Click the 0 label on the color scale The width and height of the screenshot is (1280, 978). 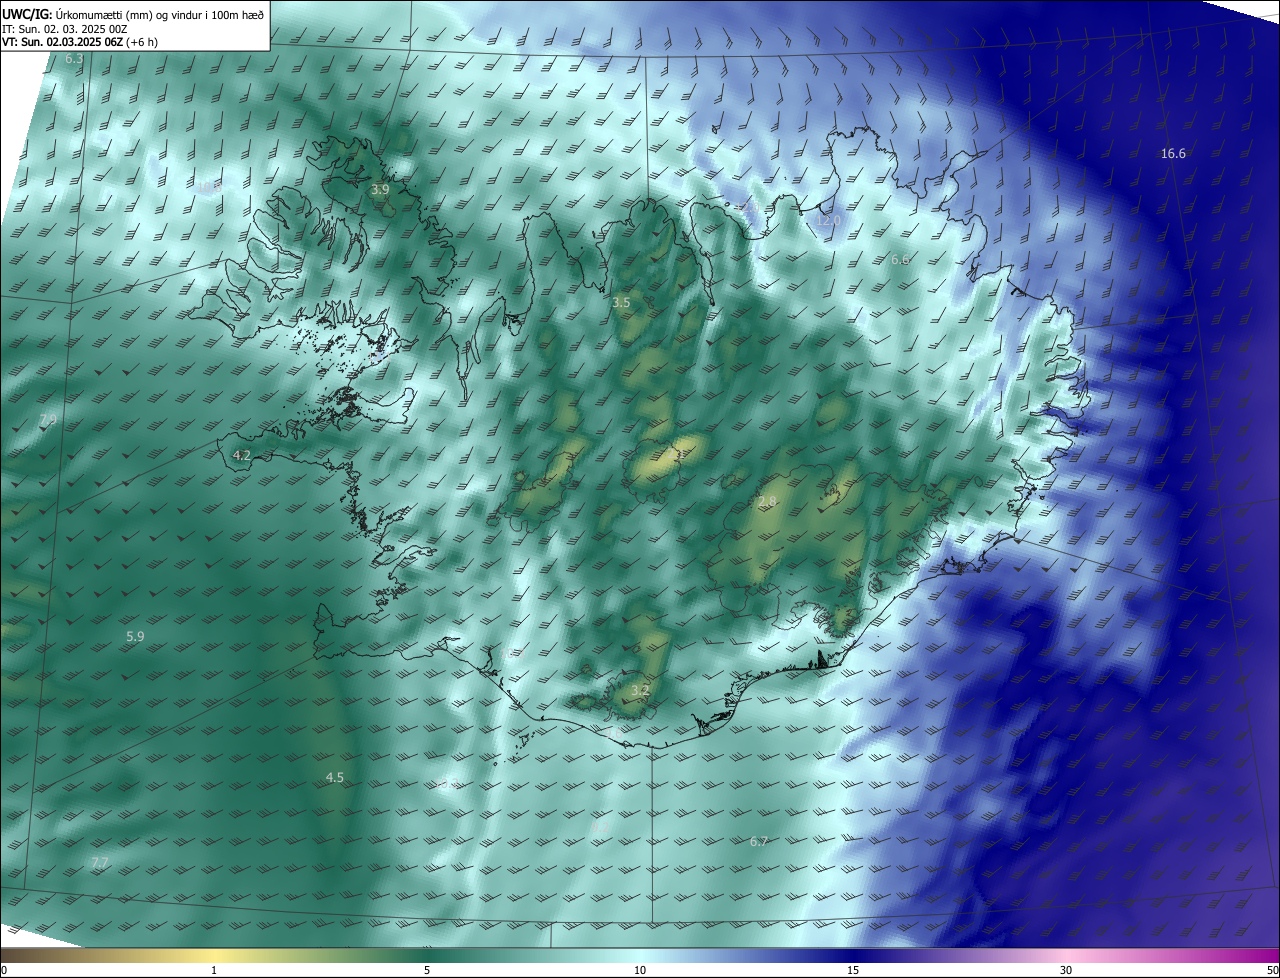coord(3,970)
